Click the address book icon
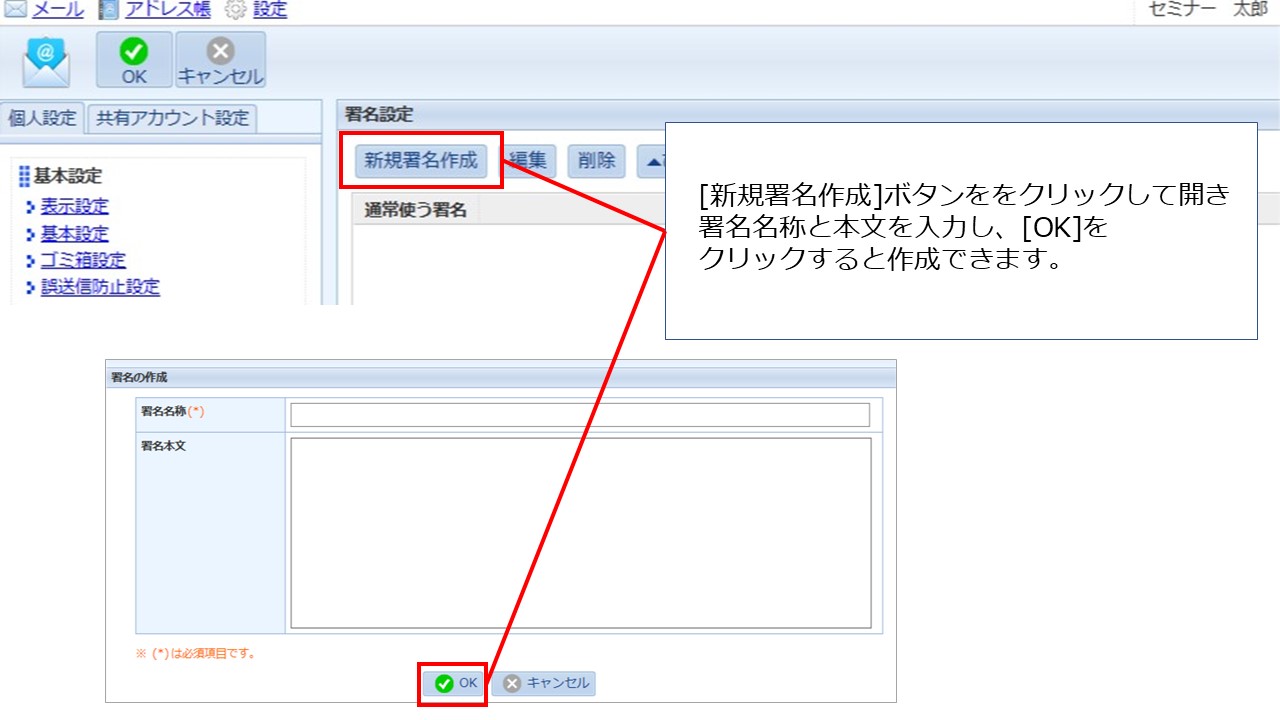The width and height of the screenshot is (1280, 720). (108, 10)
